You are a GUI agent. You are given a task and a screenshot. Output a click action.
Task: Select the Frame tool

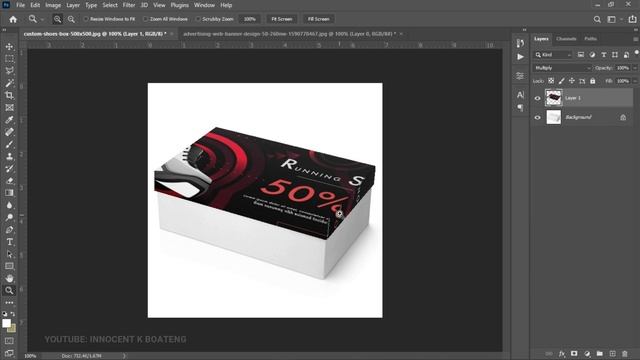click(x=9, y=108)
